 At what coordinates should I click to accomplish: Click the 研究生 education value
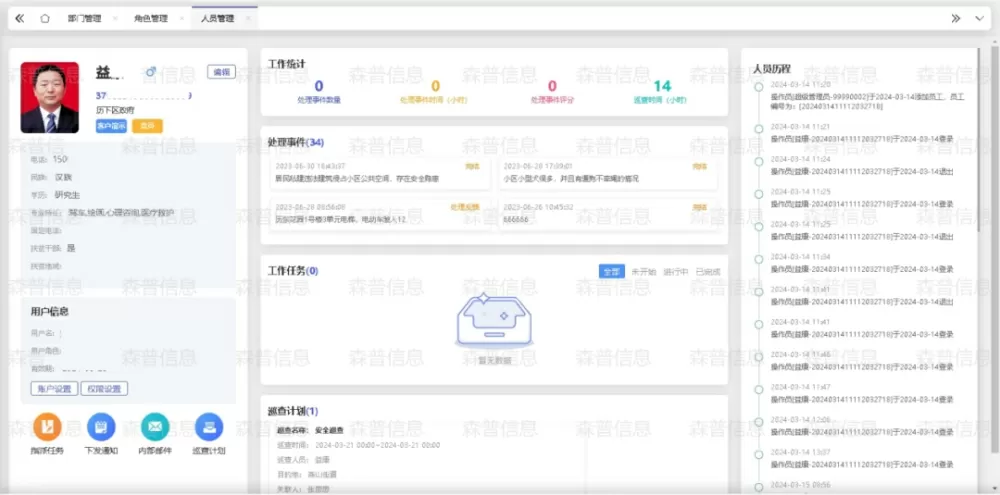pos(67,195)
